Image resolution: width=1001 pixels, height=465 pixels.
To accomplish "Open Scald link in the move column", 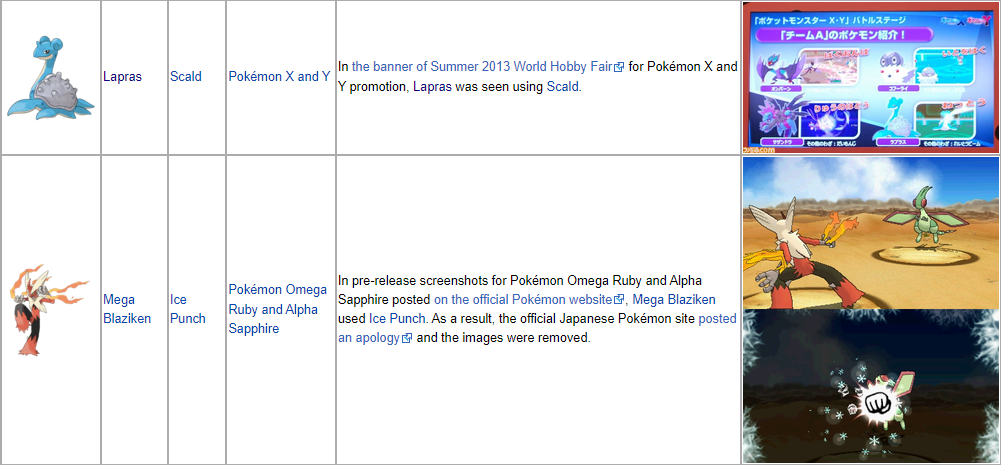I will click(185, 76).
